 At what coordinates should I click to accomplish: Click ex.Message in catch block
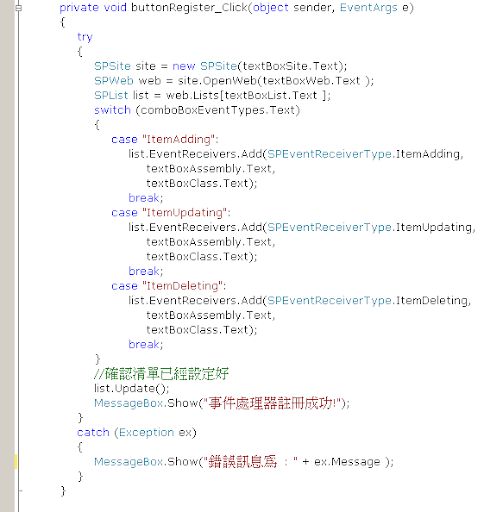347,462
